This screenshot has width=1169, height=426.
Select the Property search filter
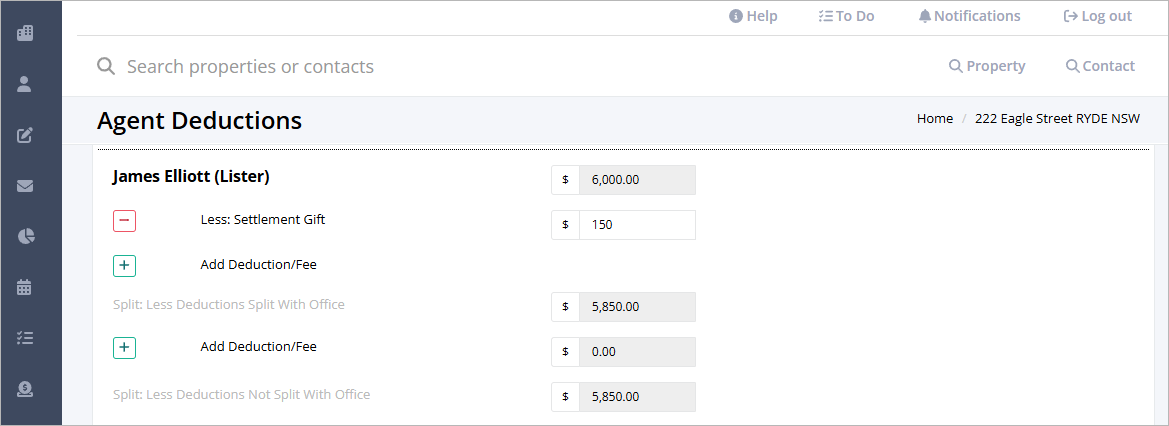coord(987,66)
